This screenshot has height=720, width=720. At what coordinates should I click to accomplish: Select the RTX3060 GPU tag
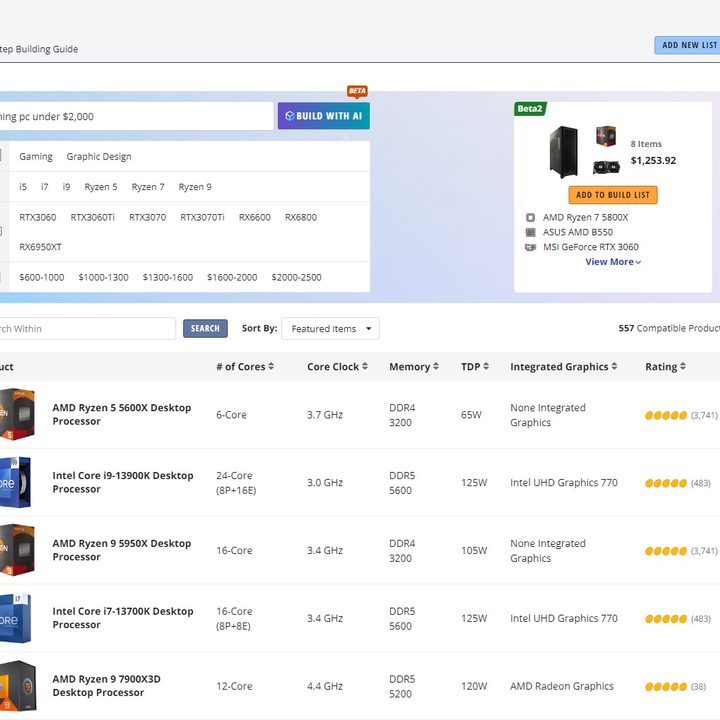pyautogui.click(x=38, y=217)
